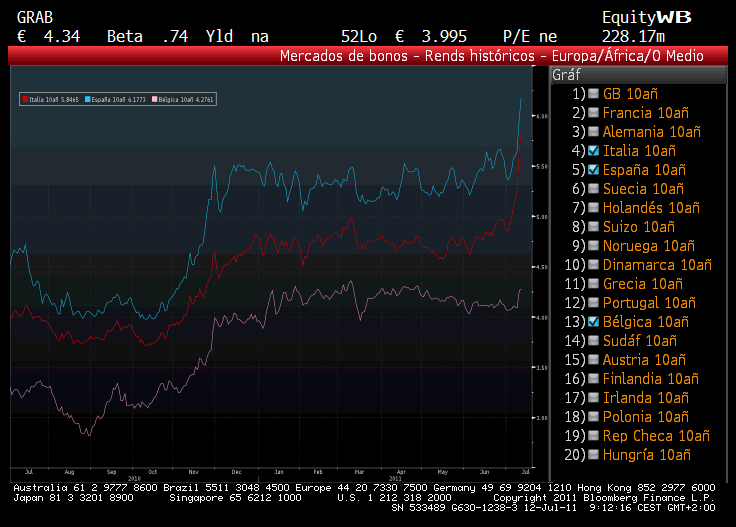Choose the Polonia 10añ label
The height and width of the screenshot is (527, 736).
[645, 417]
